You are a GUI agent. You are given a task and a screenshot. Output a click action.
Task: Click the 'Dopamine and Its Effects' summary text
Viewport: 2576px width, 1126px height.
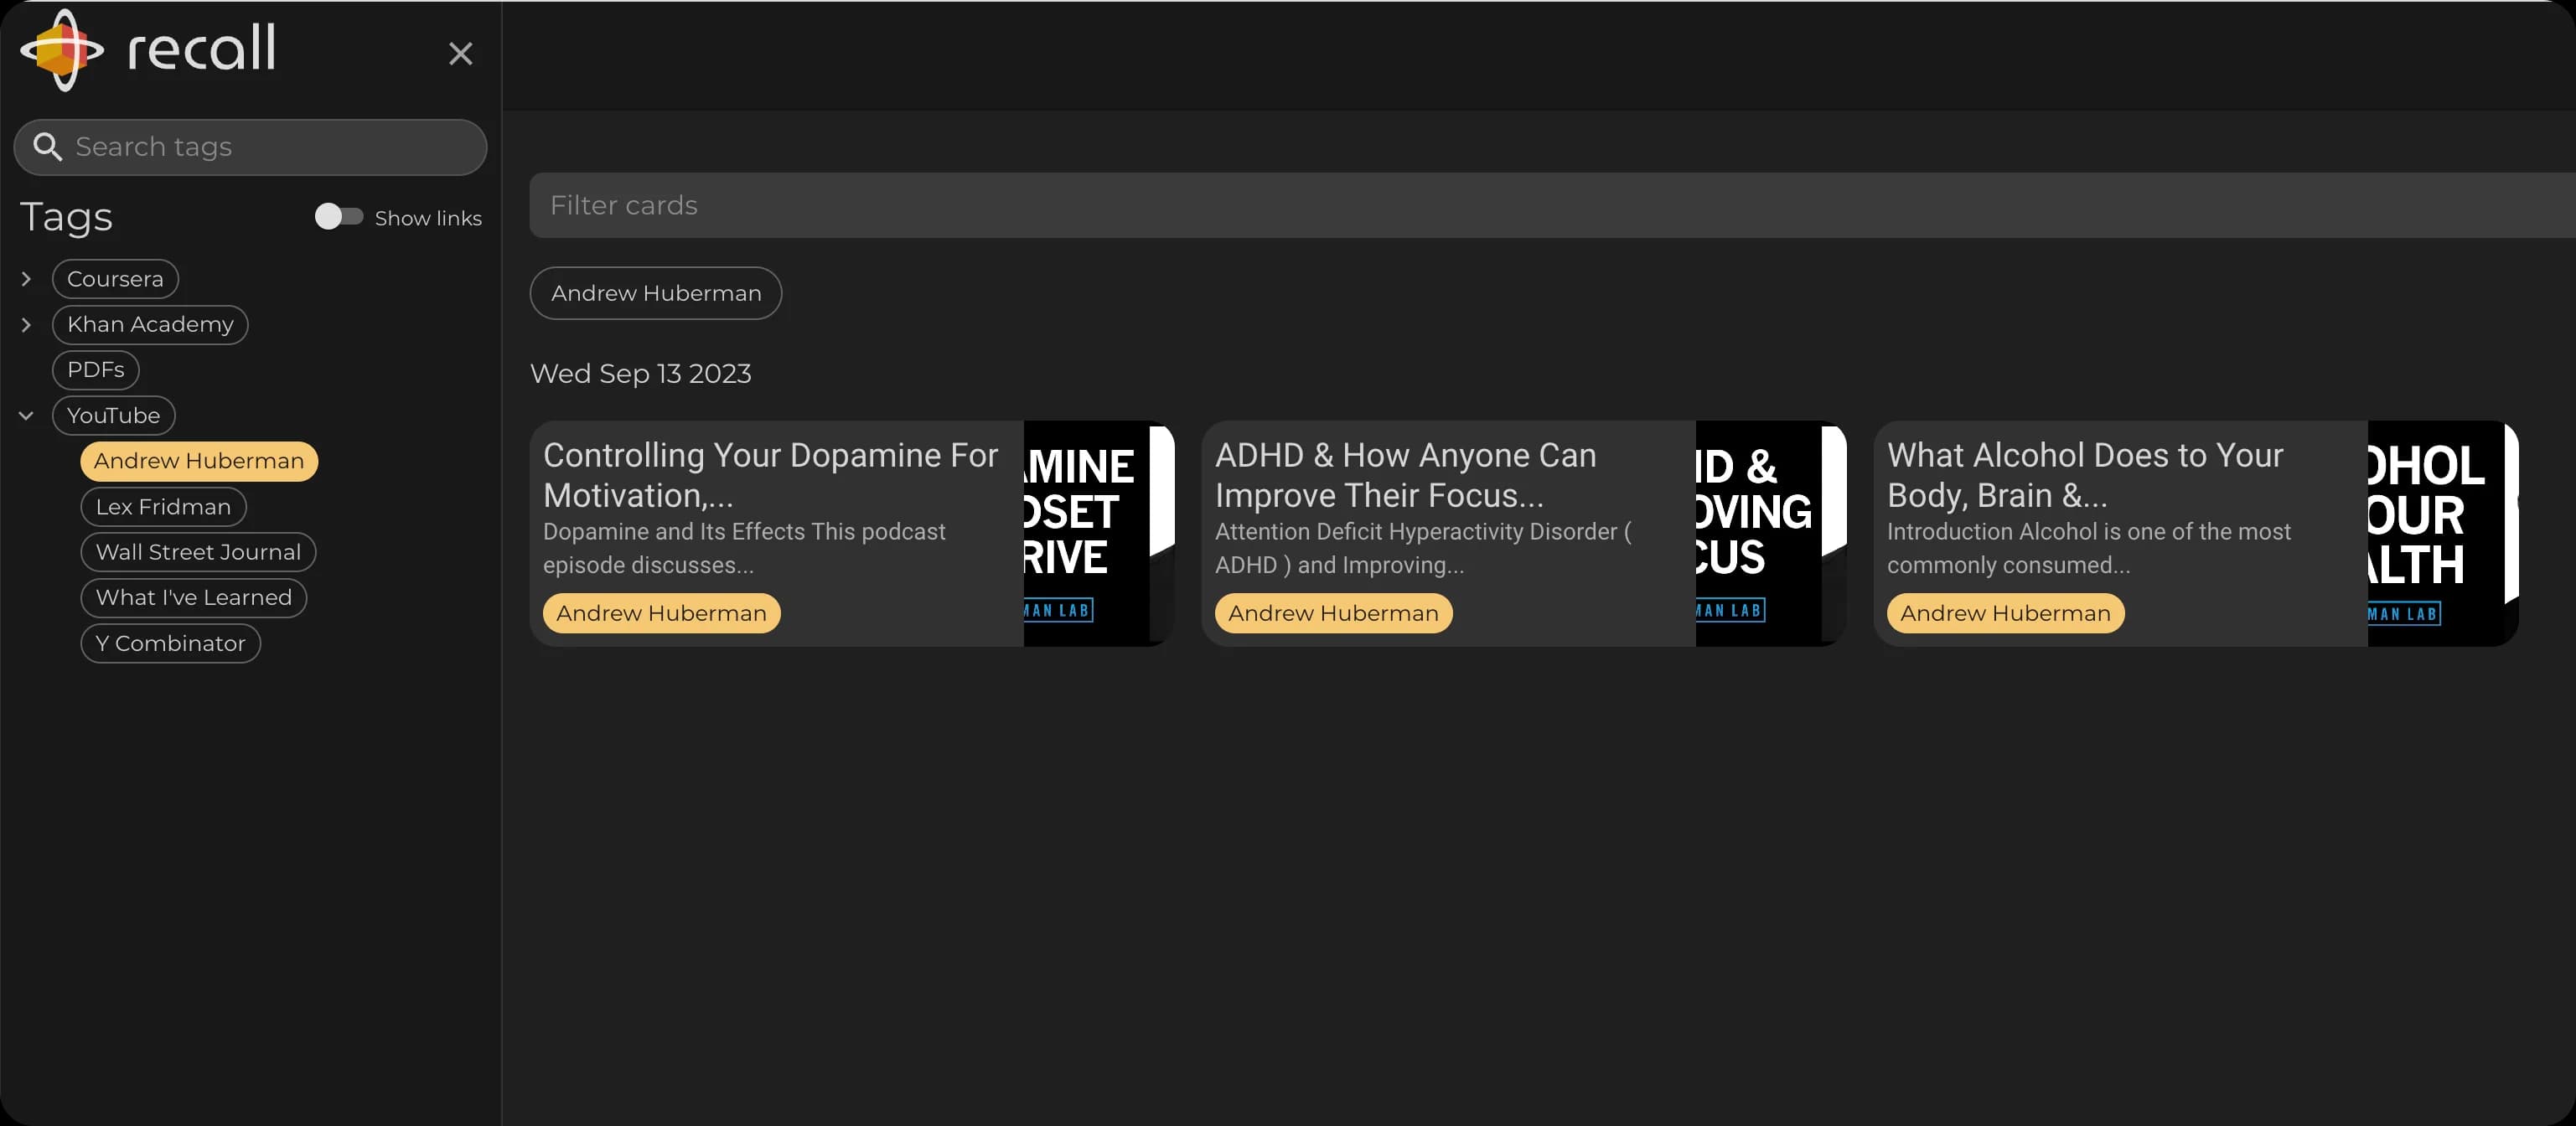(x=744, y=548)
